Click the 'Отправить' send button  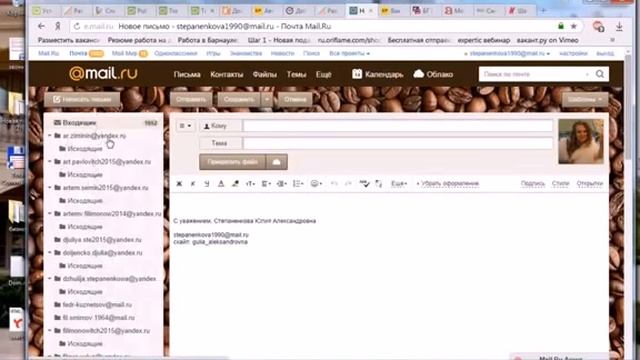(191, 99)
